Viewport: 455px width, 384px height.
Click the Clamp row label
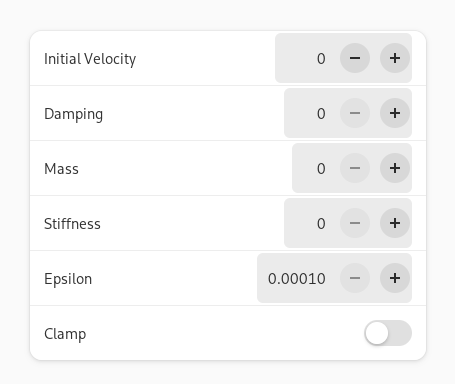click(65, 334)
